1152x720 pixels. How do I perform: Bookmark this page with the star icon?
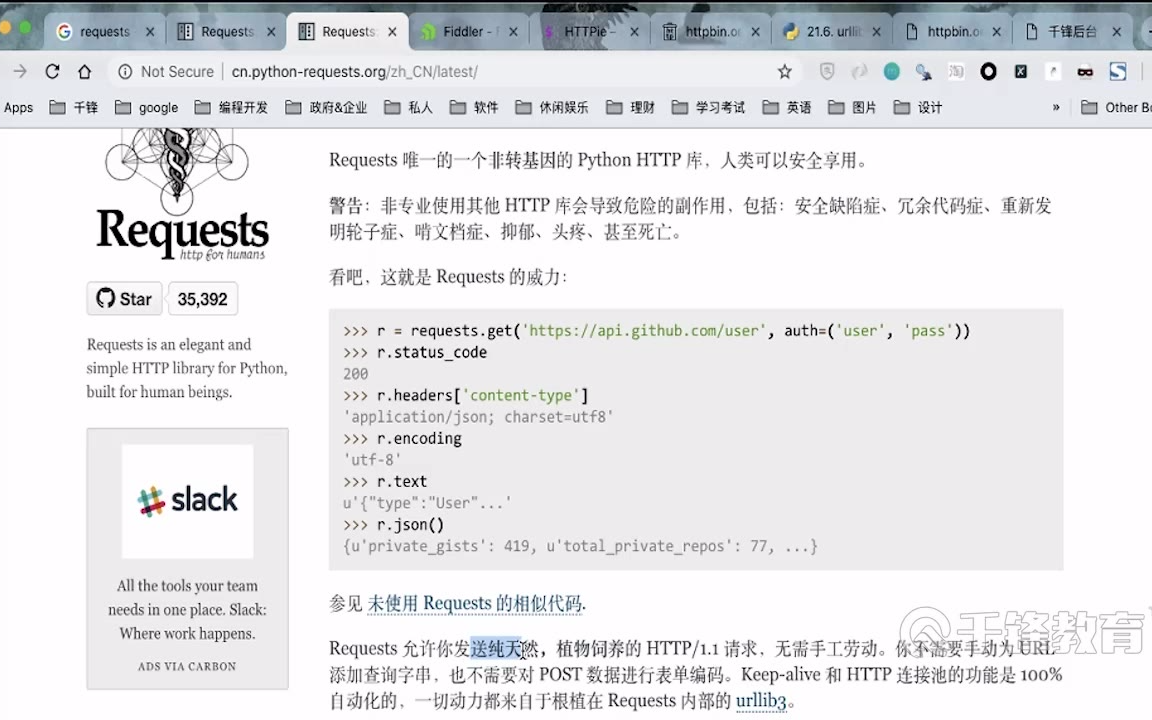click(785, 72)
